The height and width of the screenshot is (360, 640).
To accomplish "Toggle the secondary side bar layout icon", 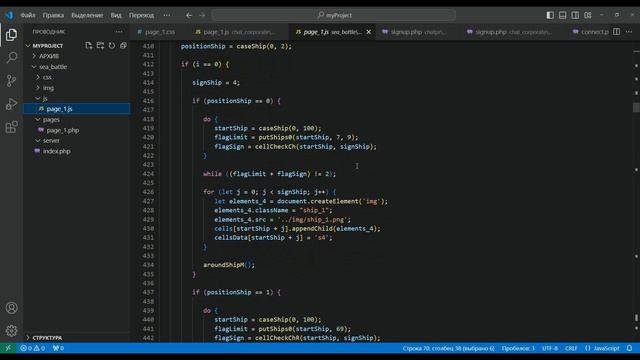I will [x=575, y=15].
